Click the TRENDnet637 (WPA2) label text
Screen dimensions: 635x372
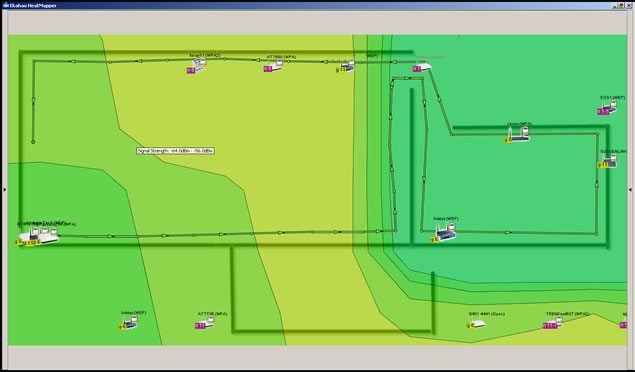pos(568,314)
